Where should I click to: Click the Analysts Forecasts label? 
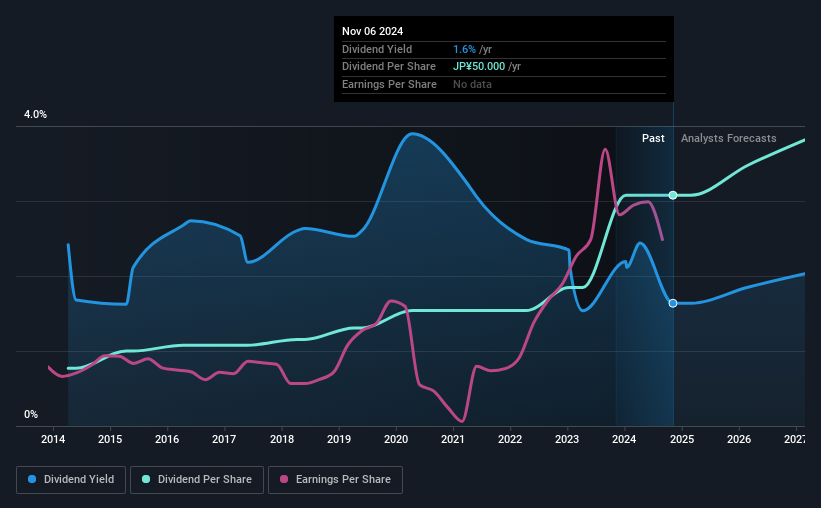point(728,138)
